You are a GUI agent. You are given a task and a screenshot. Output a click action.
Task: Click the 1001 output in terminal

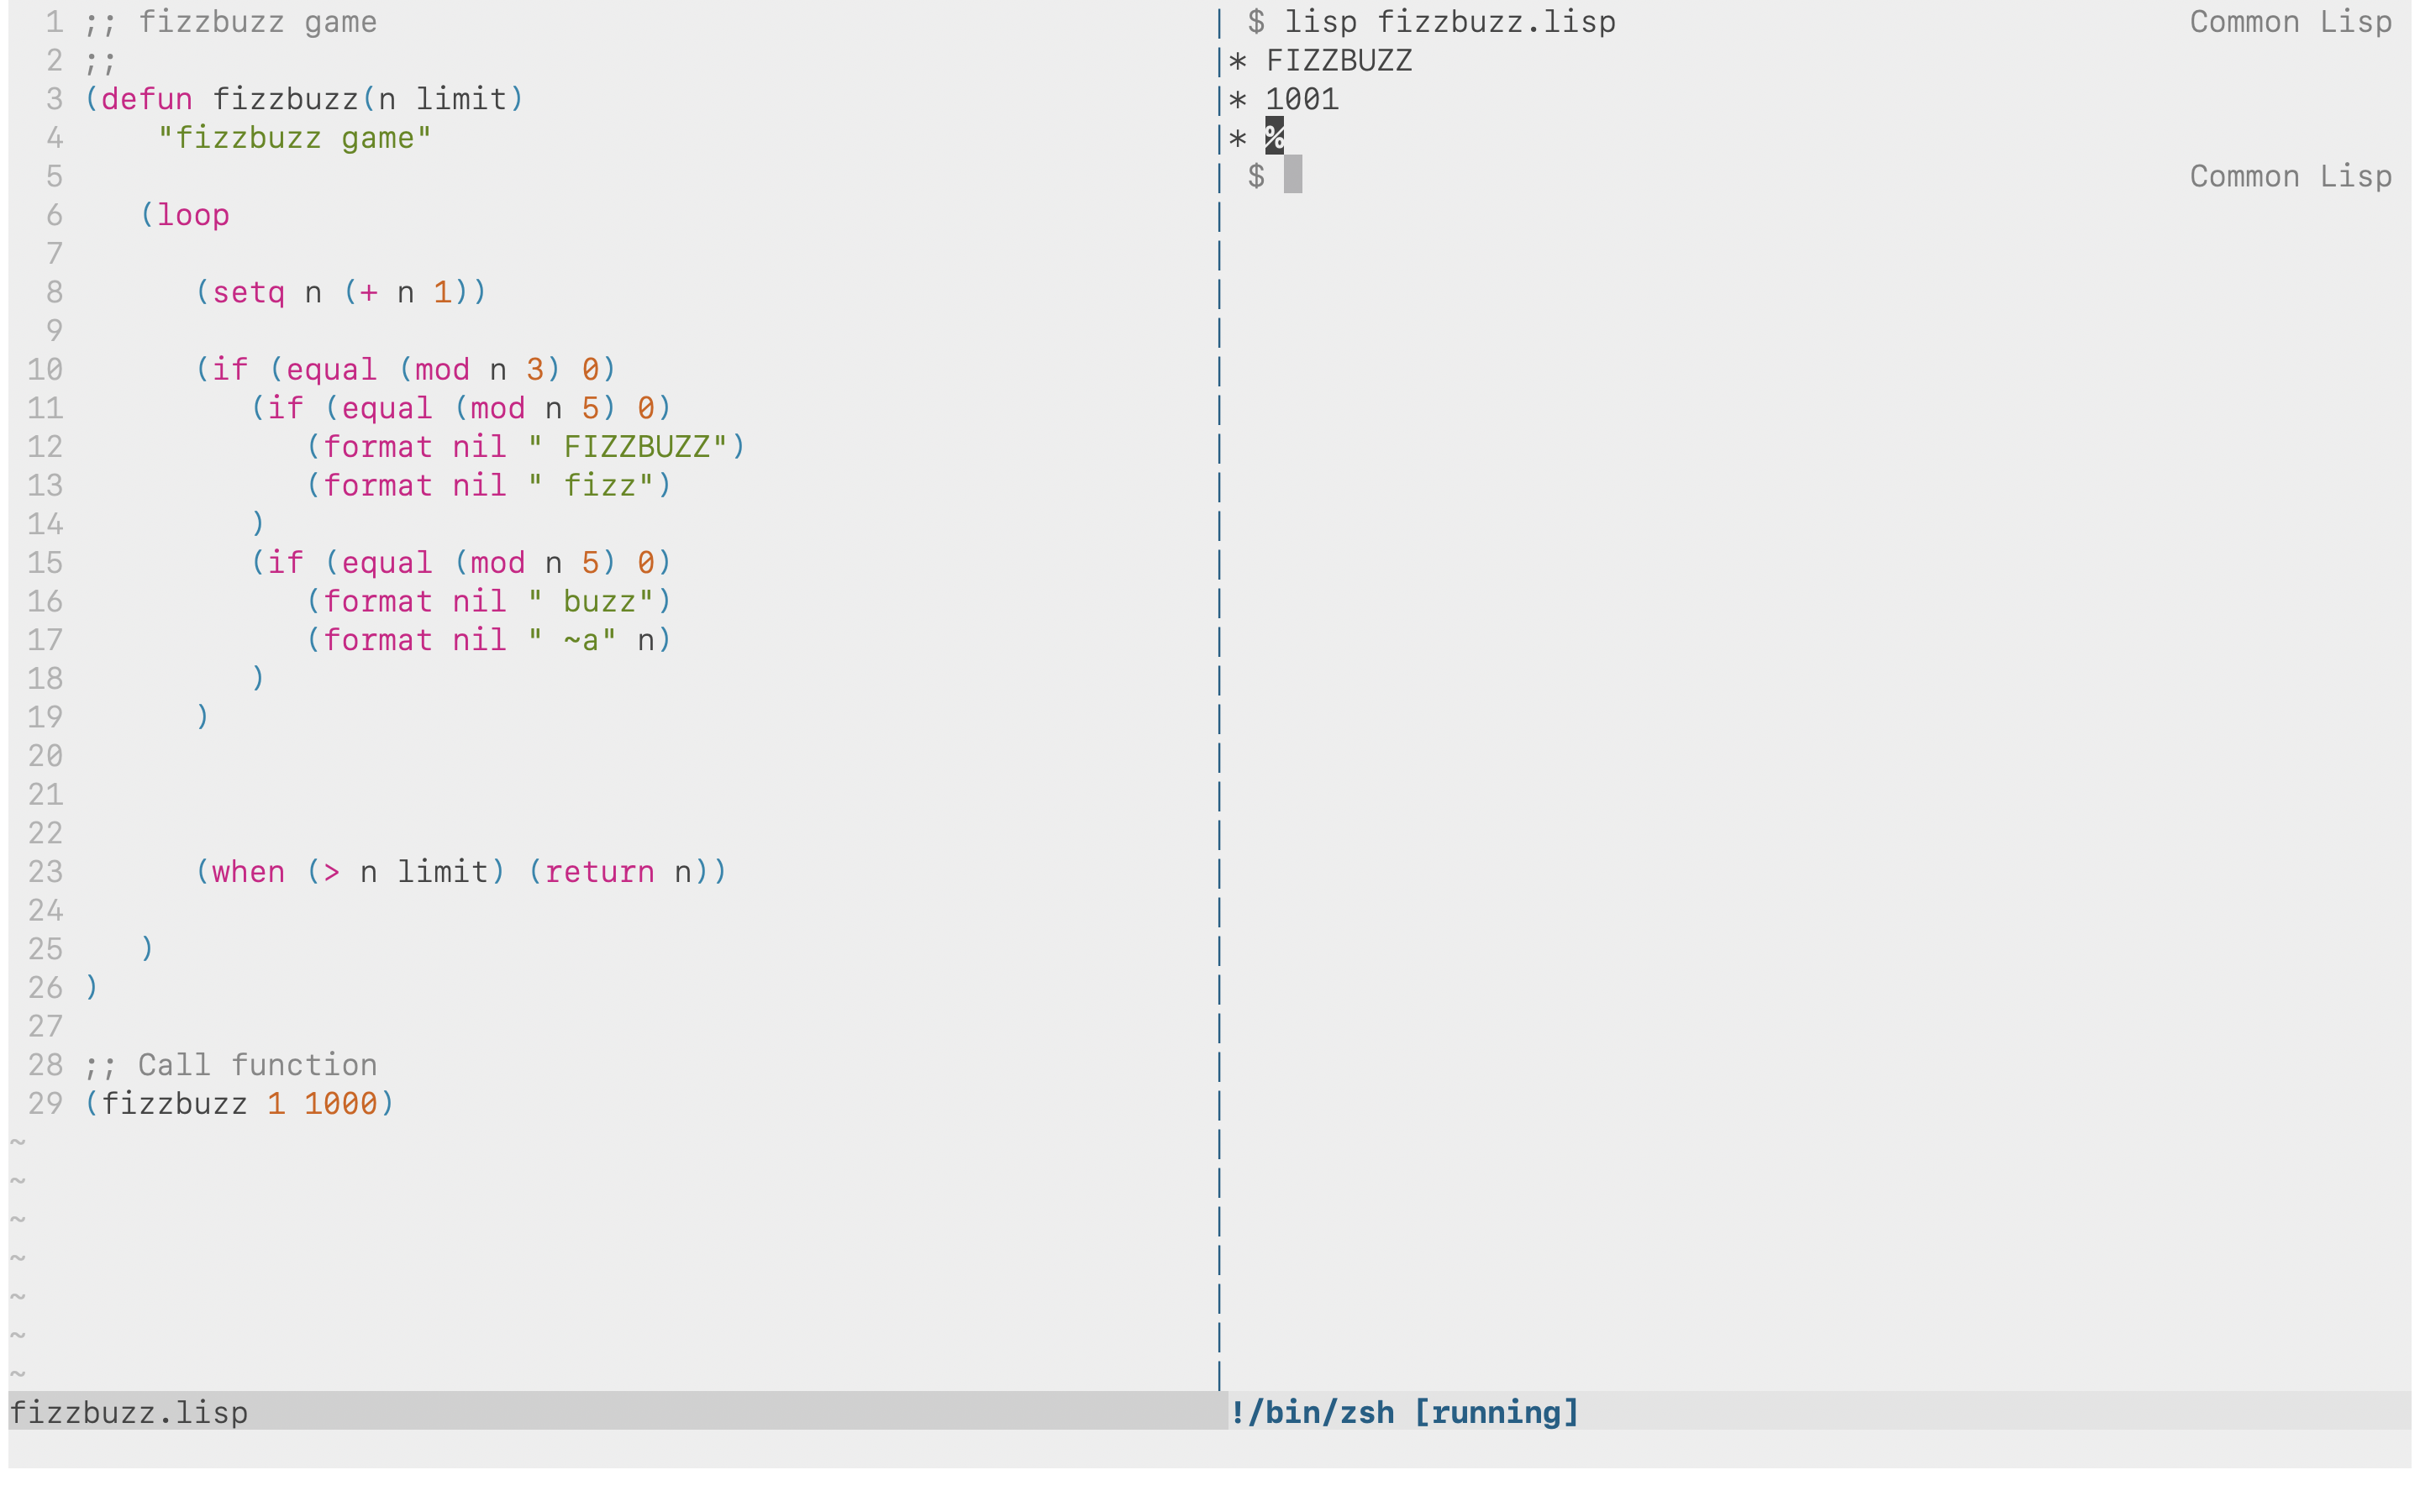1301,99
